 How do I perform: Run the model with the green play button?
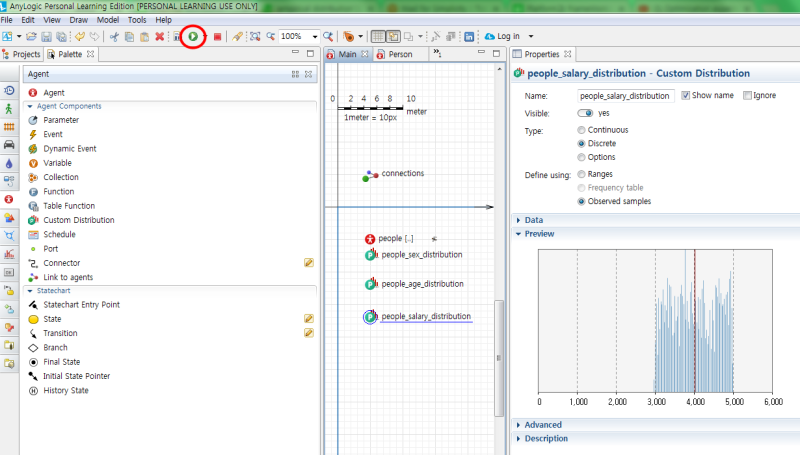coord(193,36)
